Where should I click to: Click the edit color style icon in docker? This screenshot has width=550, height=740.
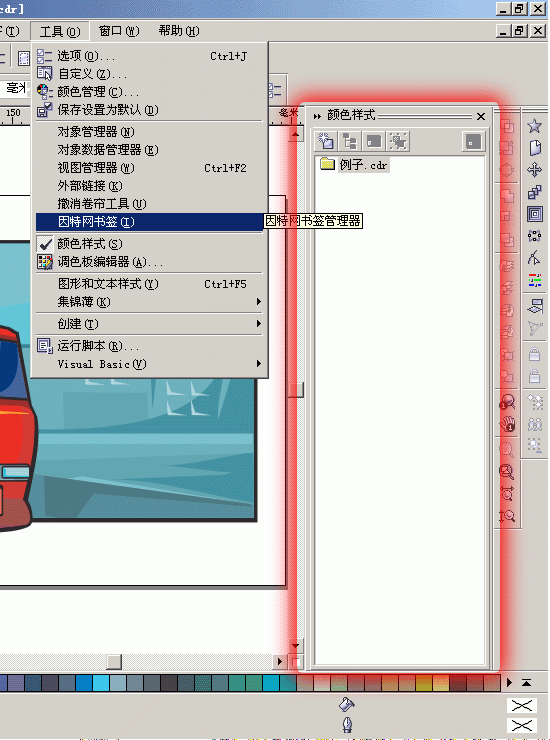click(x=374, y=141)
